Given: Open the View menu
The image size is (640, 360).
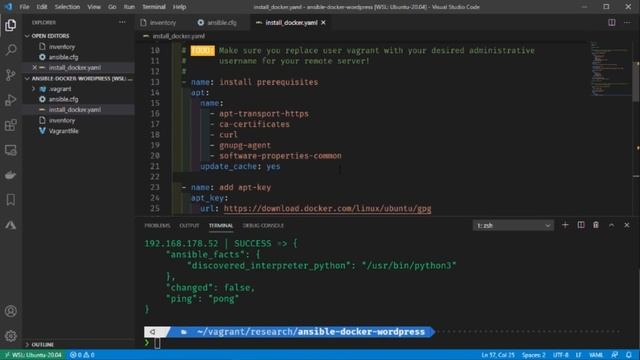Looking at the screenshot, I should (94, 7).
